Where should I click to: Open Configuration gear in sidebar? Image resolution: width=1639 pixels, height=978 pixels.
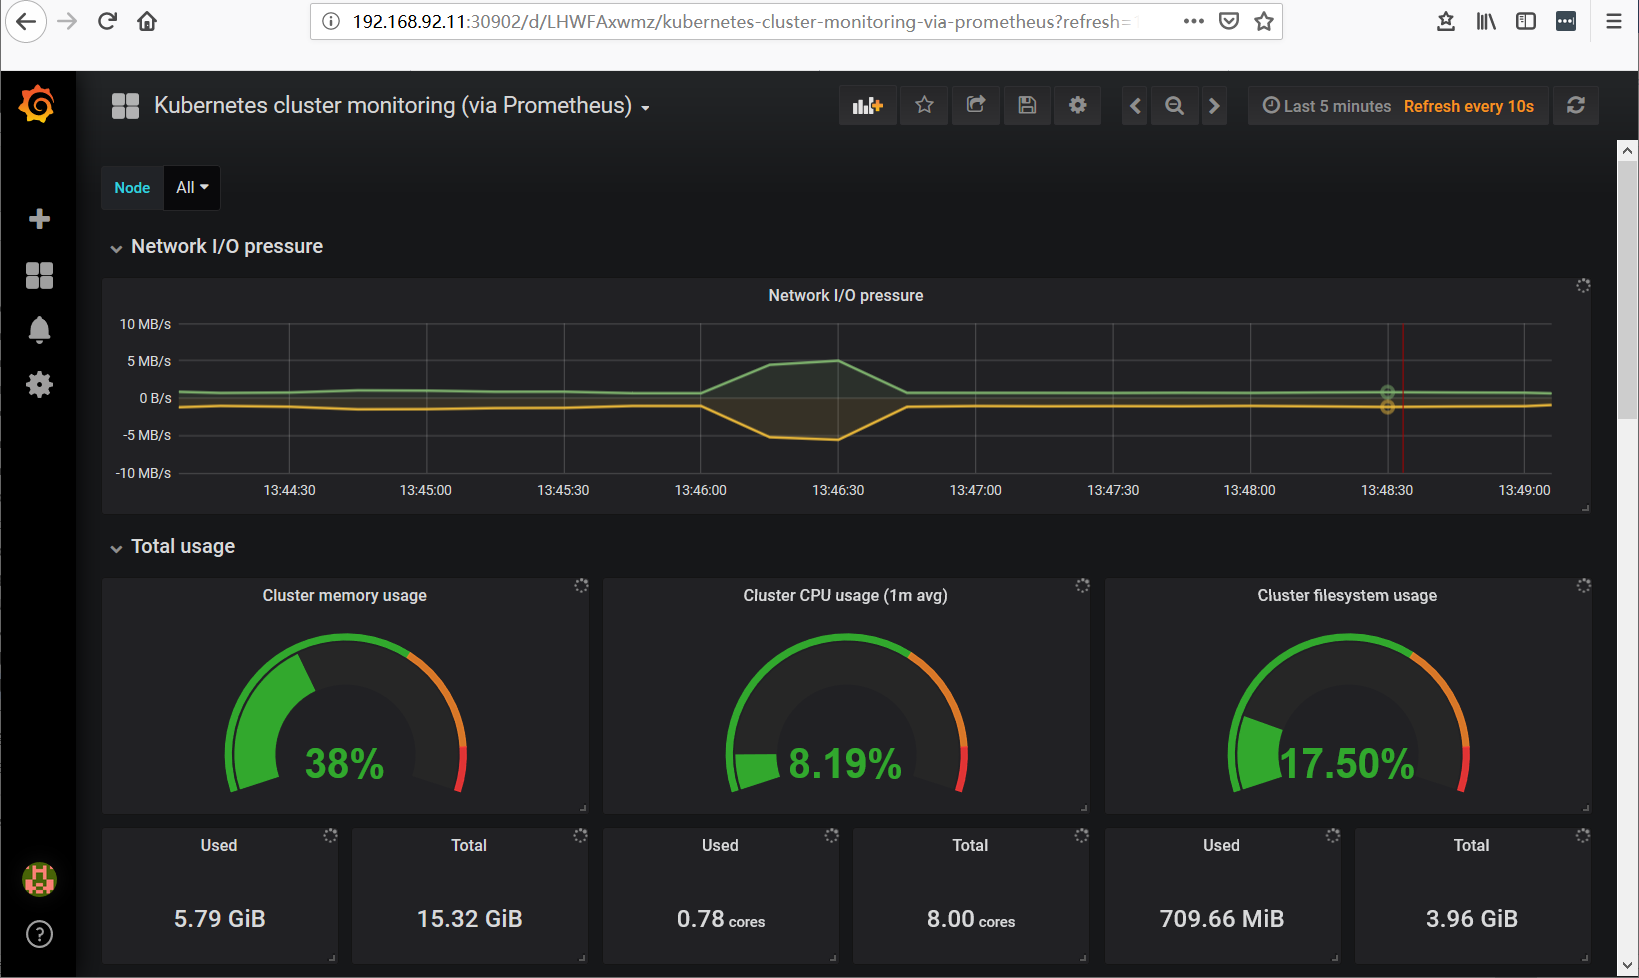(x=39, y=384)
